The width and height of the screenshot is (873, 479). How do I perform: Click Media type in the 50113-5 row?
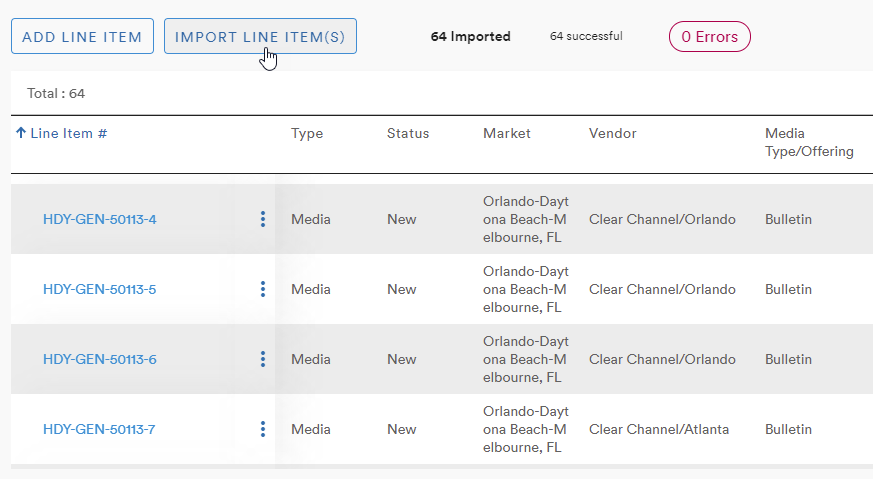click(311, 290)
